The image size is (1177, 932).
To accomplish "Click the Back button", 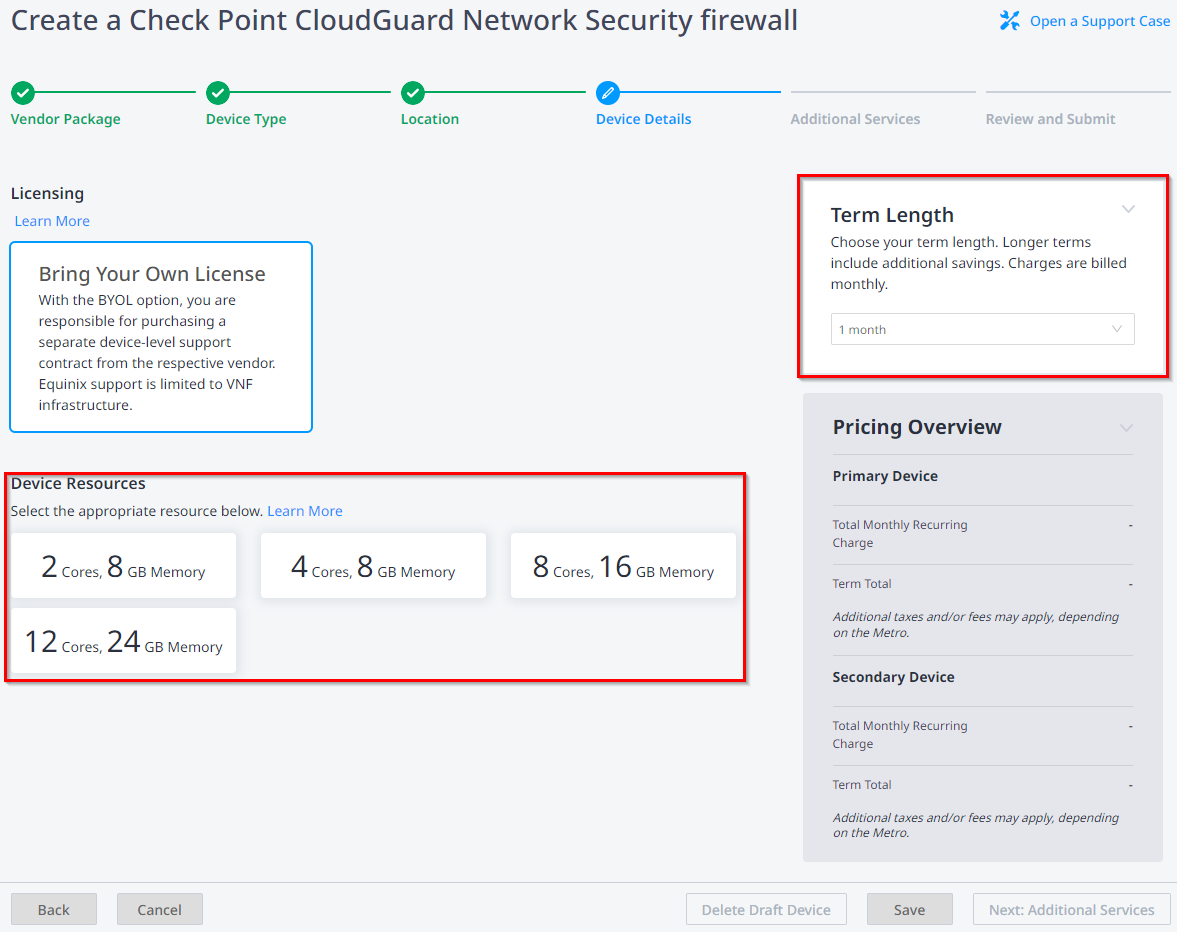I will [53, 909].
